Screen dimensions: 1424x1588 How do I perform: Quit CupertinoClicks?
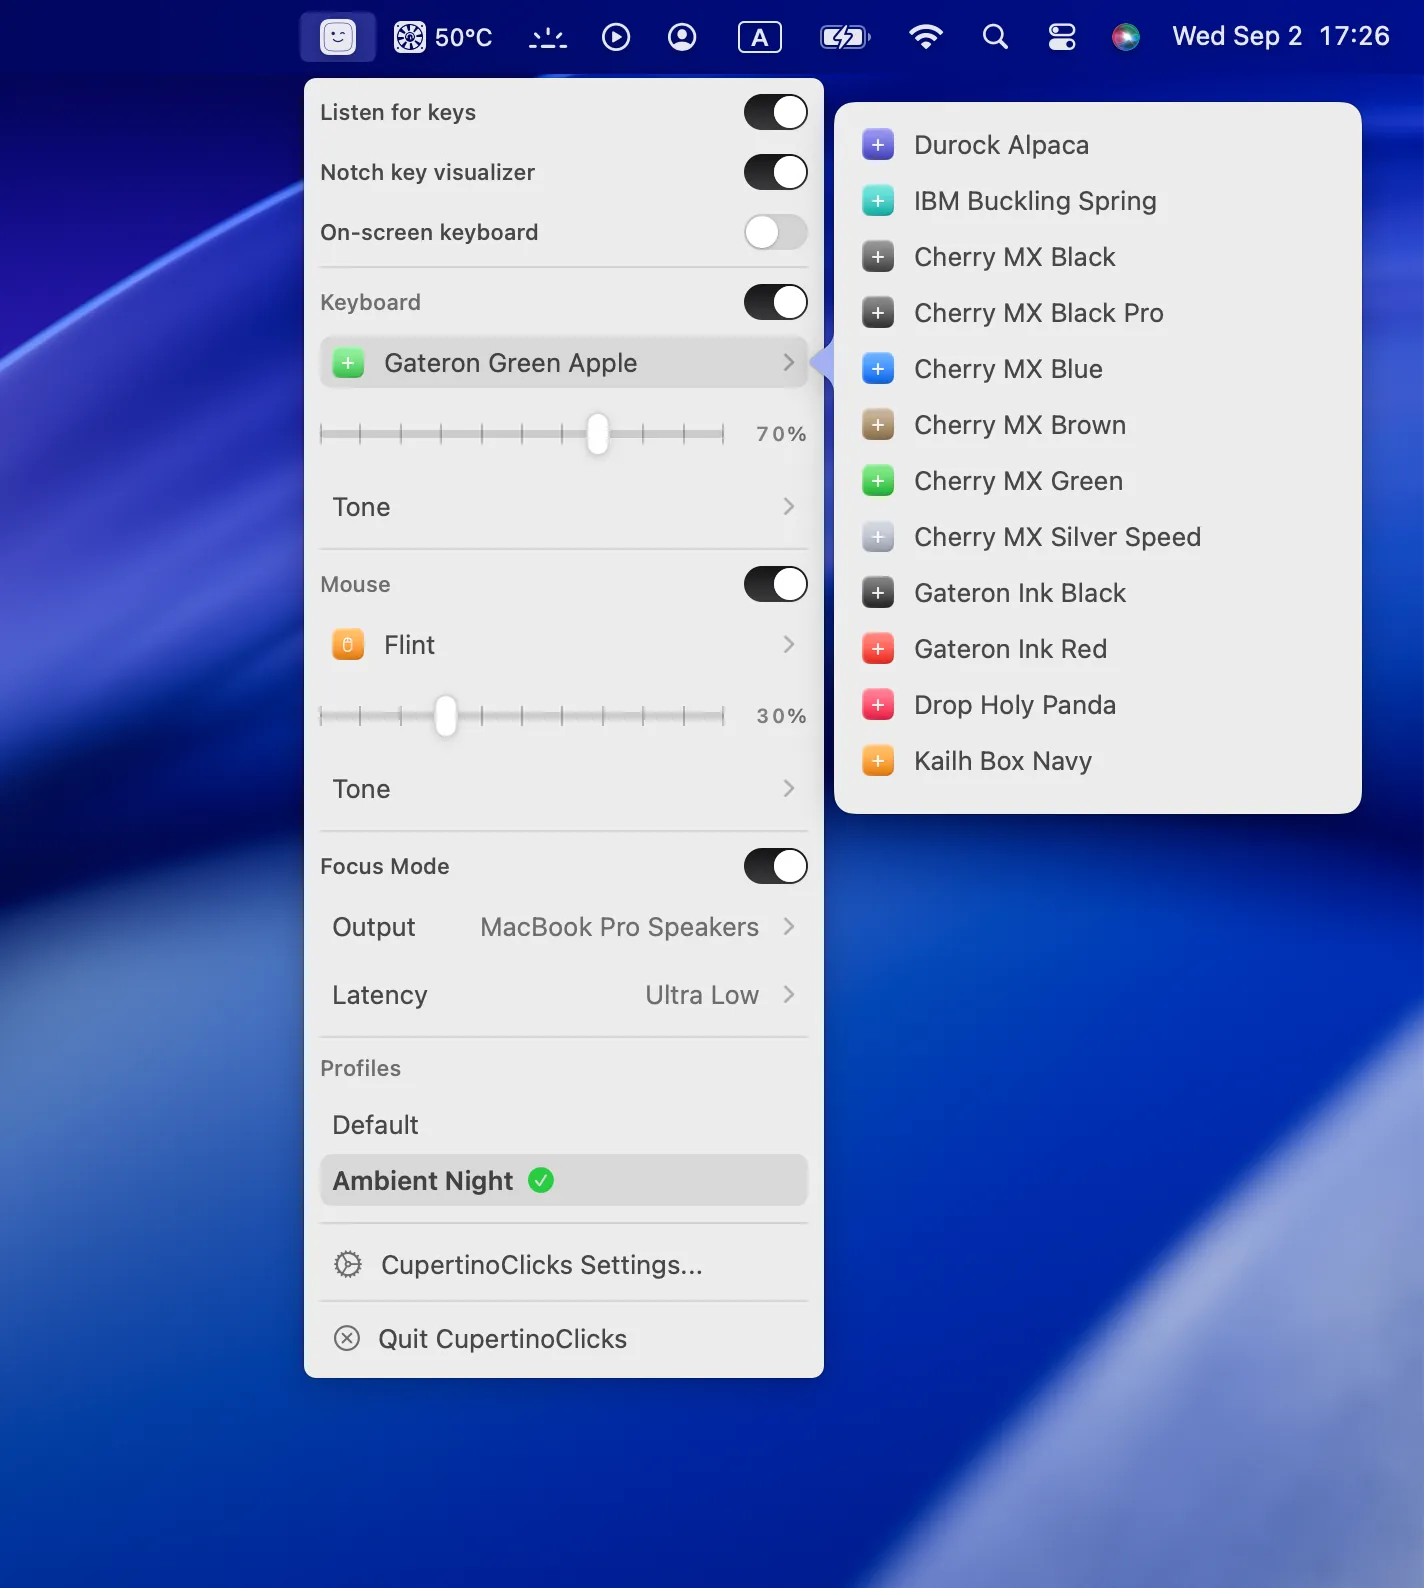click(564, 1339)
